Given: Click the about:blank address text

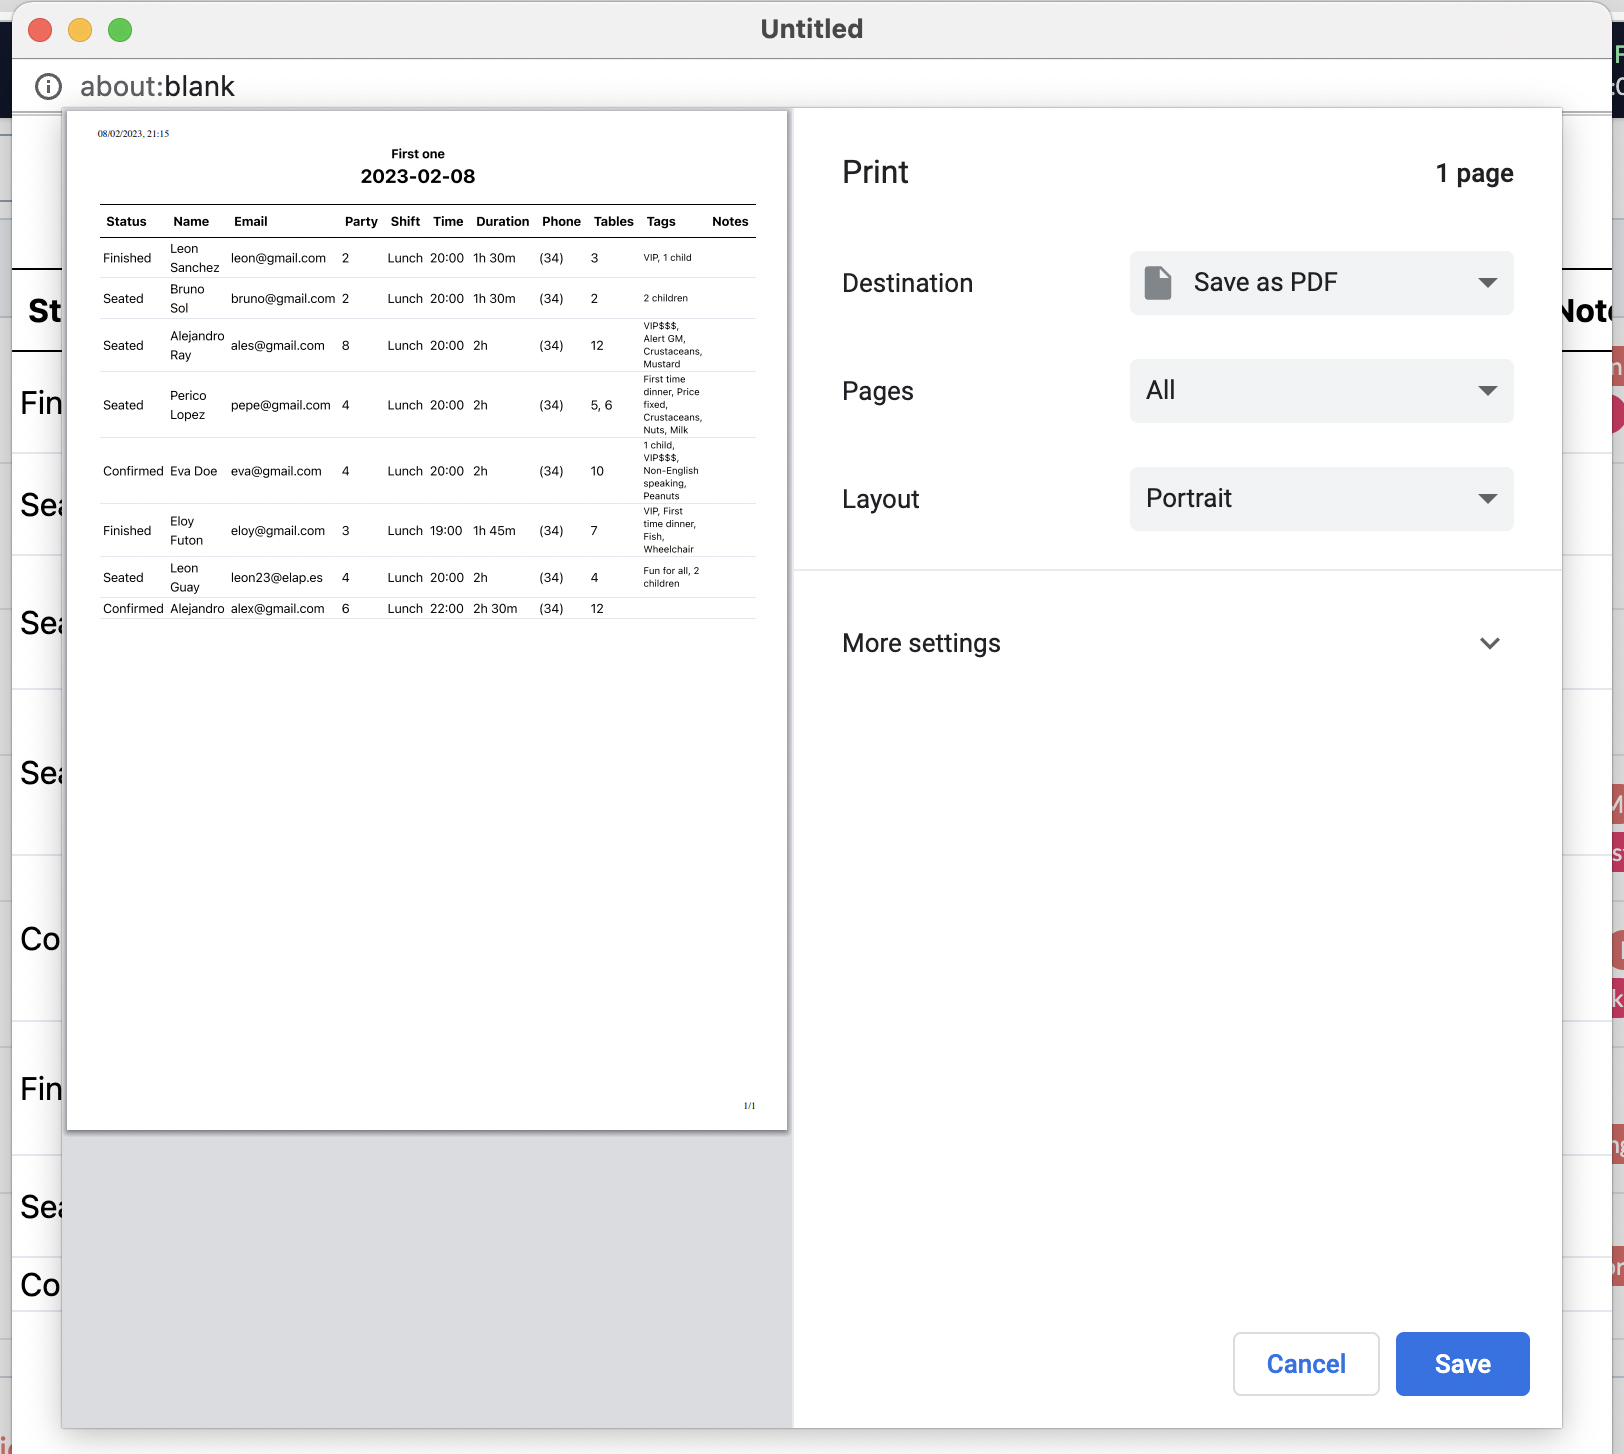Looking at the screenshot, I should coord(157,87).
